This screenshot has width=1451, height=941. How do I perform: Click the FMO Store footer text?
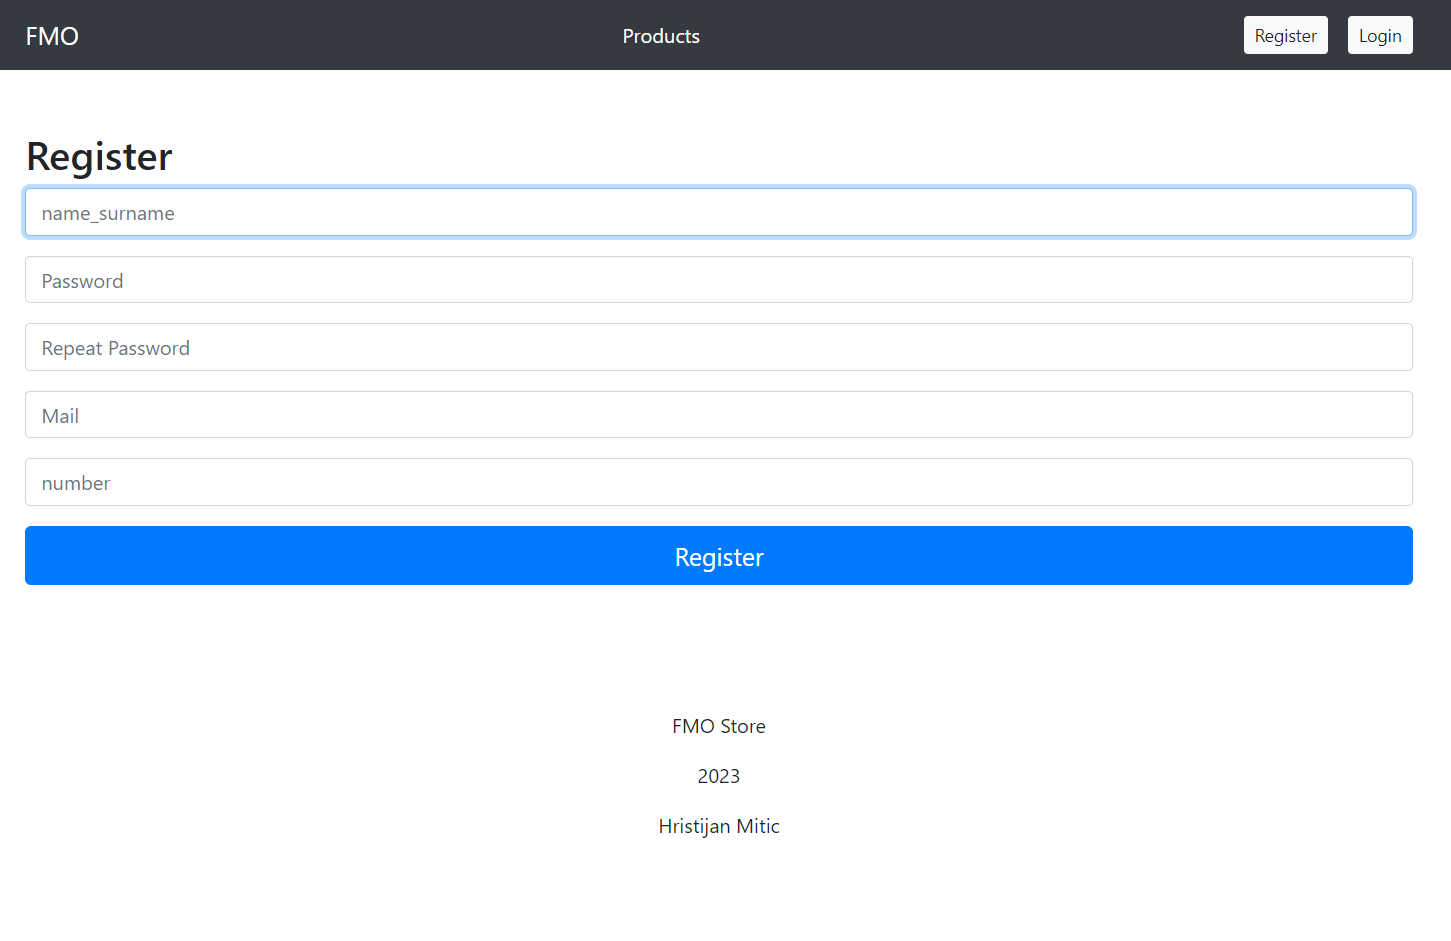point(718,726)
